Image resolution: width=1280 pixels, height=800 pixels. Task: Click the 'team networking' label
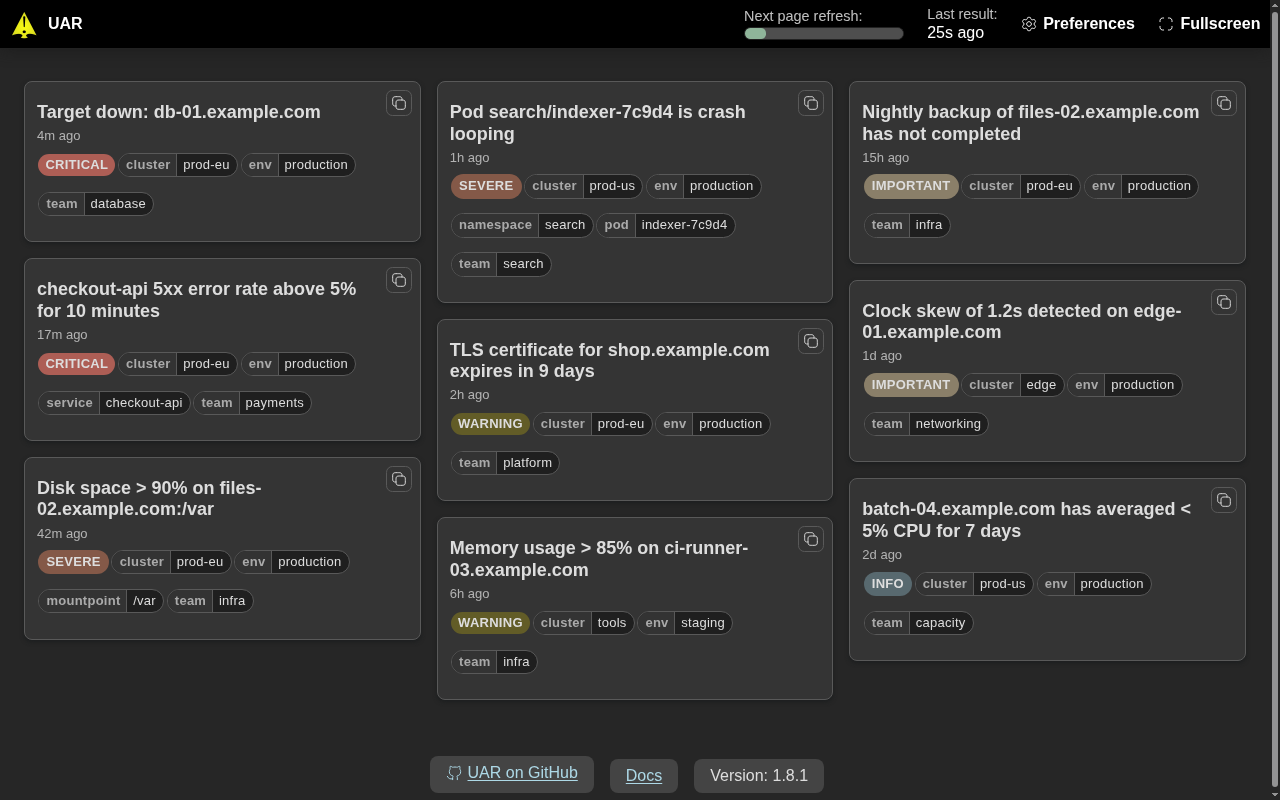(926, 424)
